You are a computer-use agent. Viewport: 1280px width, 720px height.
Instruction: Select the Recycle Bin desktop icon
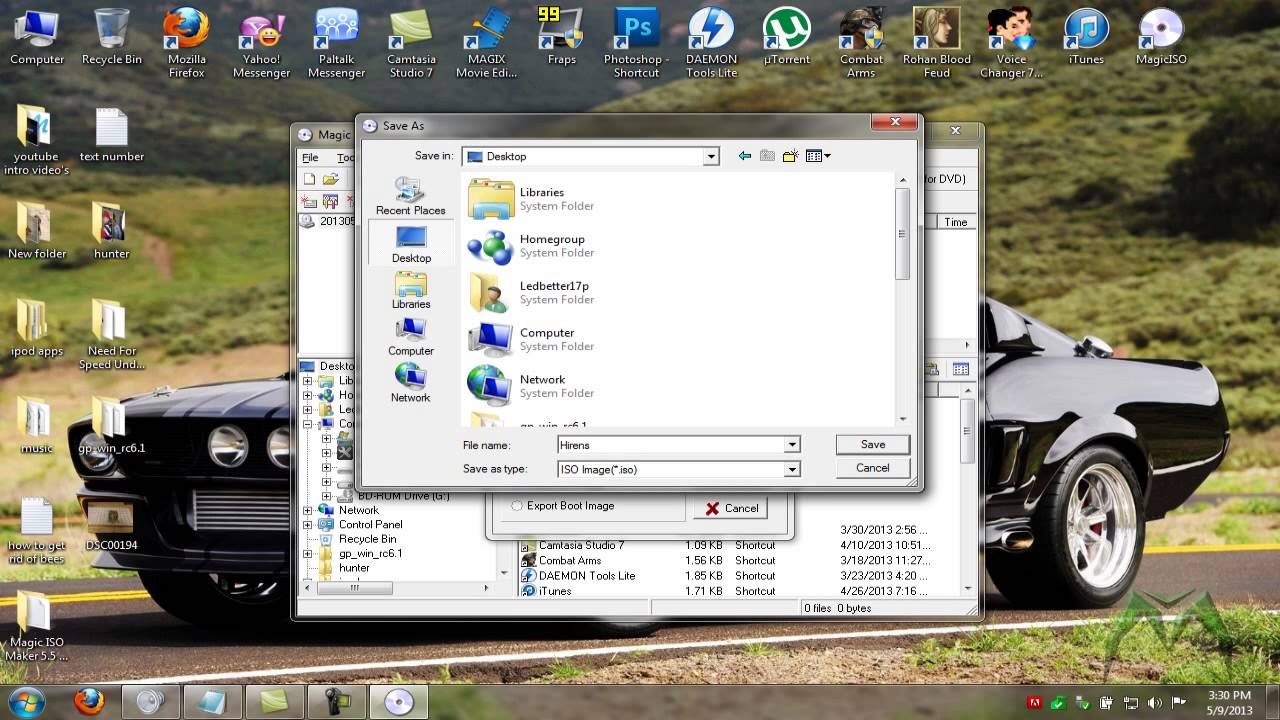tap(112, 37)
